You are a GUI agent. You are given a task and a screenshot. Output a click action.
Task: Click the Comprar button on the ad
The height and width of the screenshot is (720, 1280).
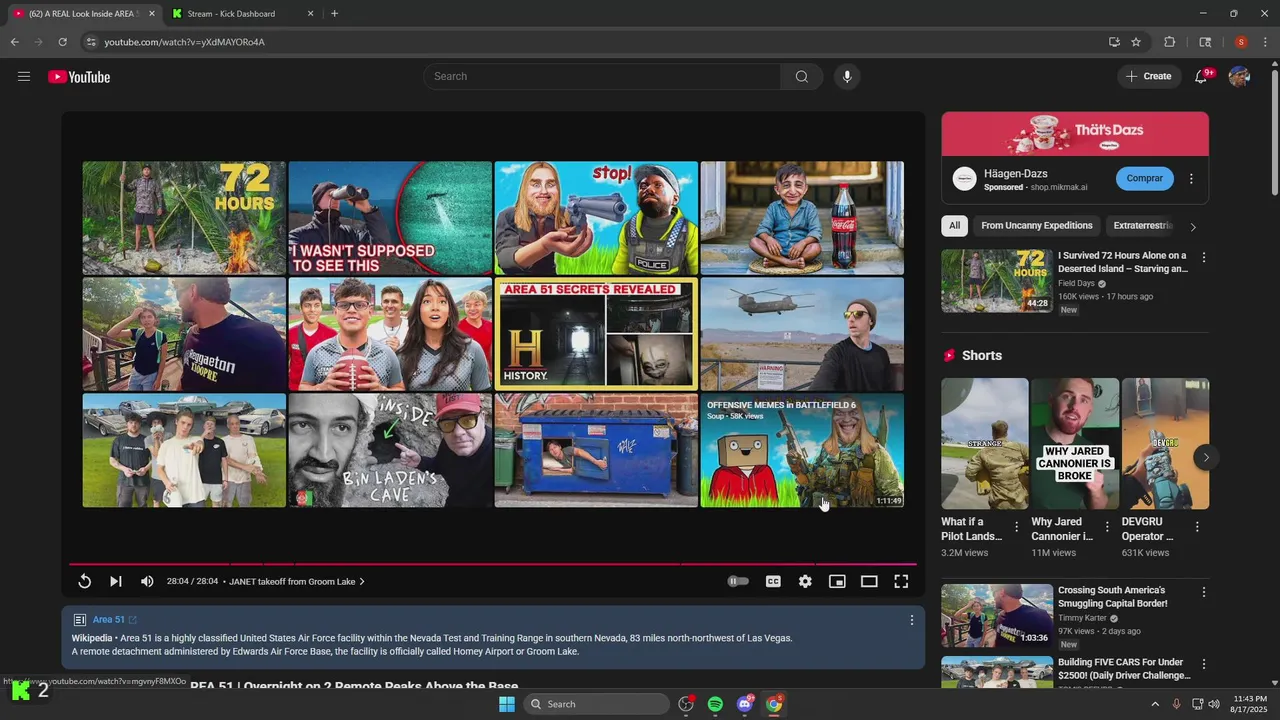pyautogui.click(x=1144, y=179)
